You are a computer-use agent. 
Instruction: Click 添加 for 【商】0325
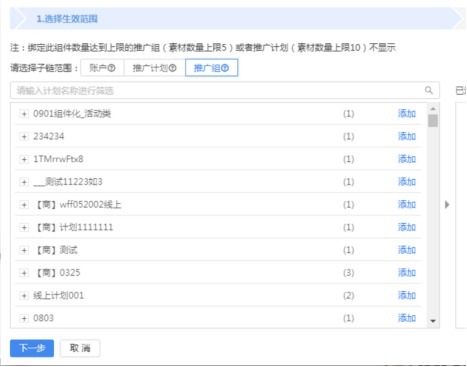click(407, 273)
